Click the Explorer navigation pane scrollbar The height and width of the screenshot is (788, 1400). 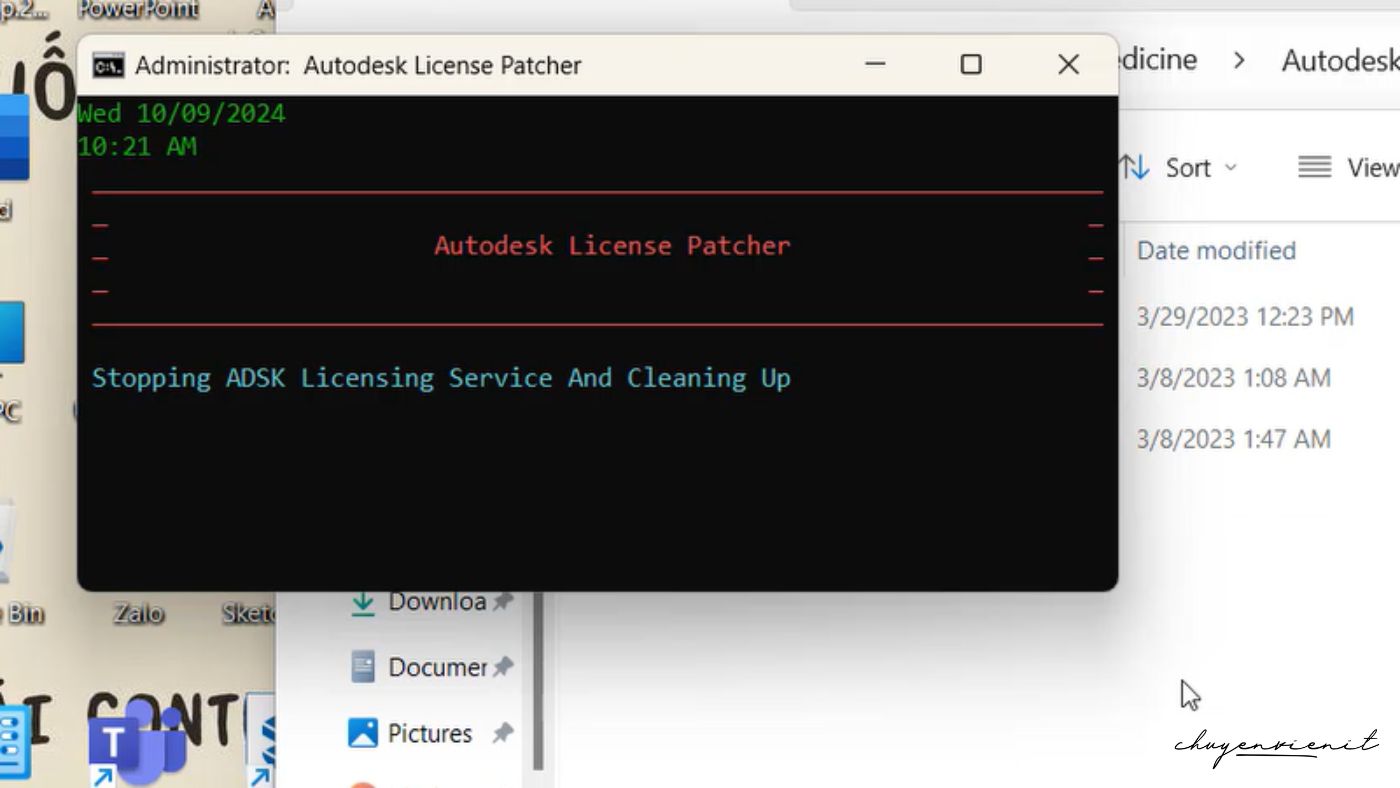537,680
